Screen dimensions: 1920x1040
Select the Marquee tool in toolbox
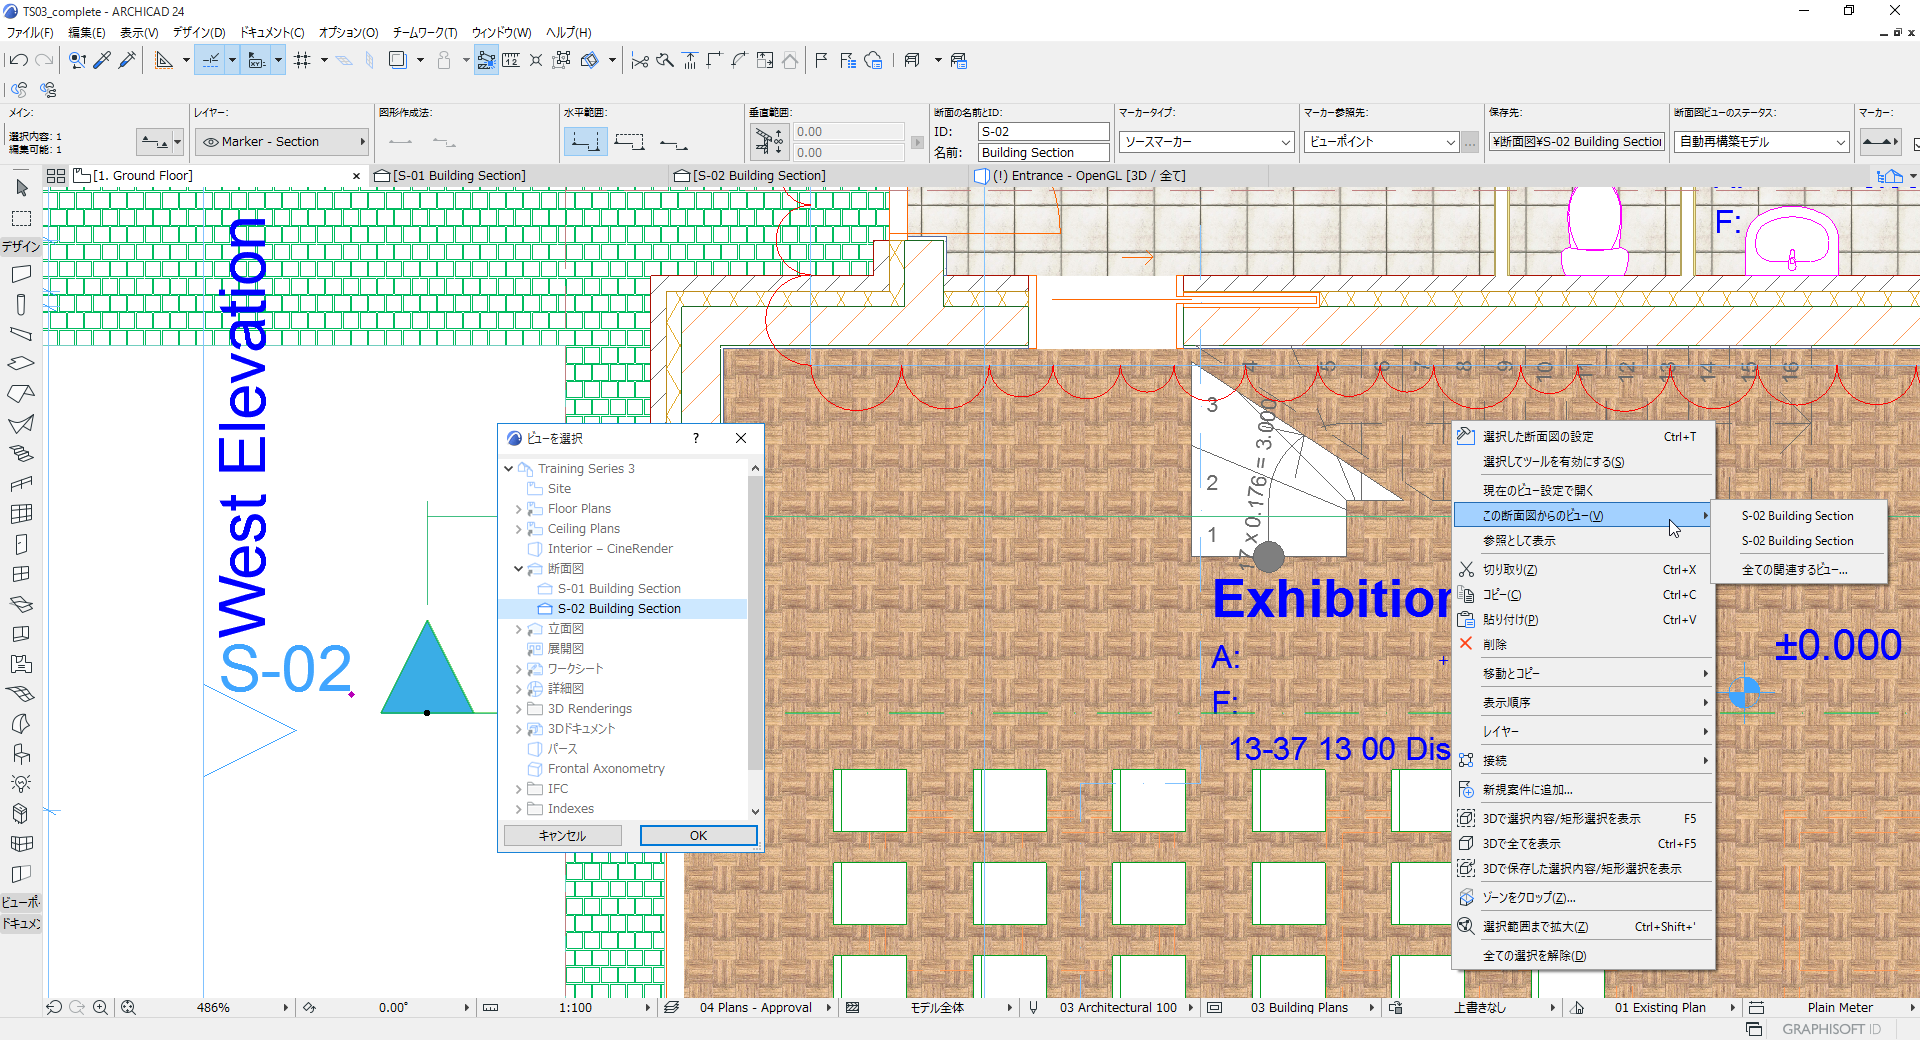click(21, 218)
